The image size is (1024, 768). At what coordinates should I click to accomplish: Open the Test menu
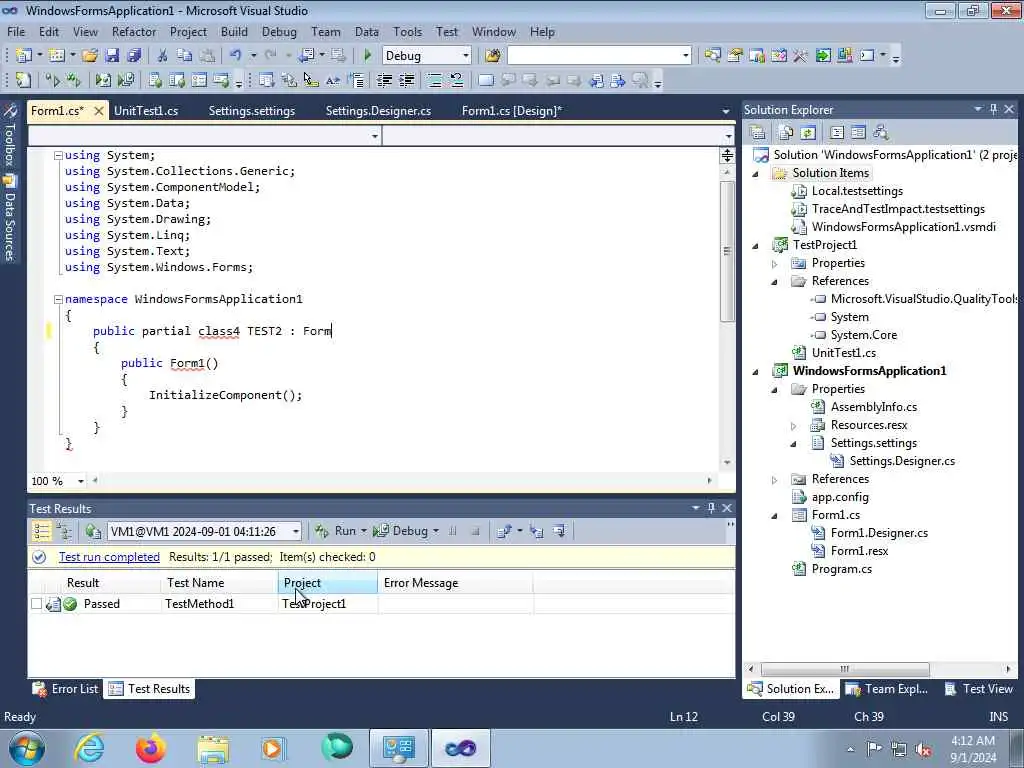click(x=447, y=31)
